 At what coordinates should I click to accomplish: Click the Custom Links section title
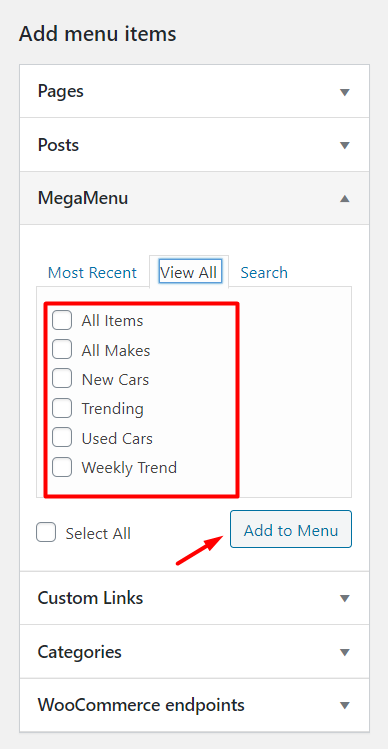pyautogui.click(x=90, y=598)
